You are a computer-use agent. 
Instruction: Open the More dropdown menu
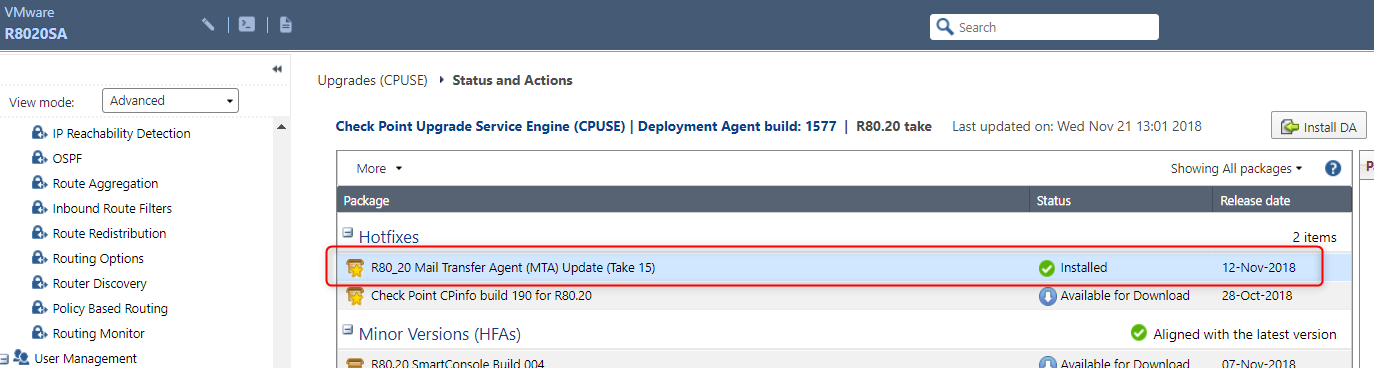pos(379,168)
